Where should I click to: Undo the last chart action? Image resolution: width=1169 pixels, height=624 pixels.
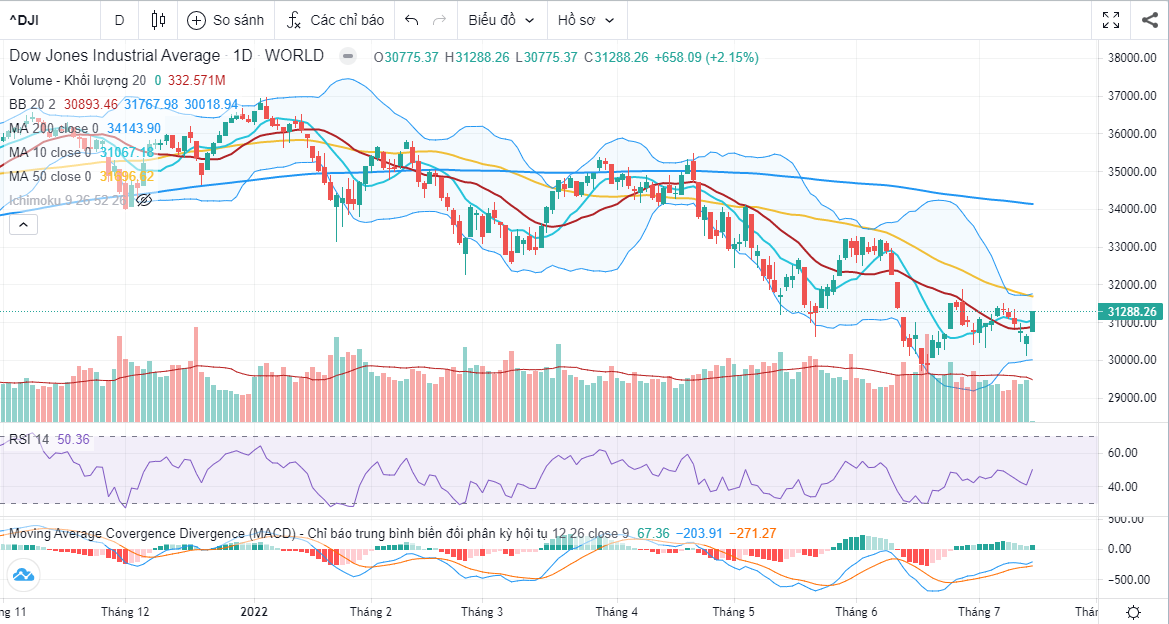tap(412, 20)
